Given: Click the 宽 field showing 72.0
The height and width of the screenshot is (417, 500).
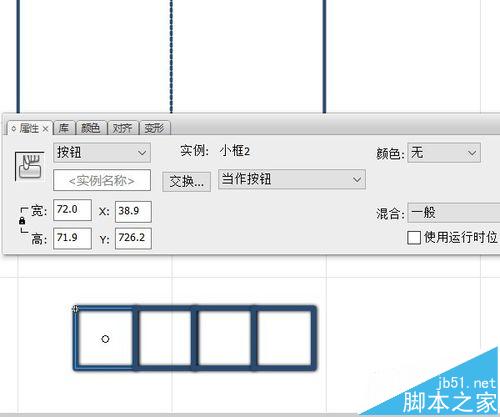Looking at the screenshot, I should [x=72, y=210].
